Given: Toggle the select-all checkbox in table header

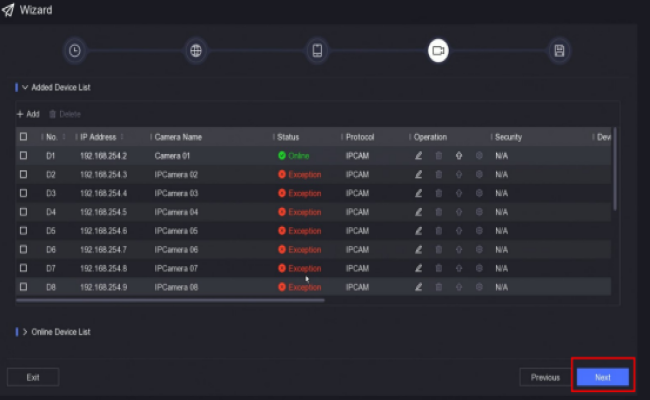Looking at the screenshot, I should pos(23,136).
